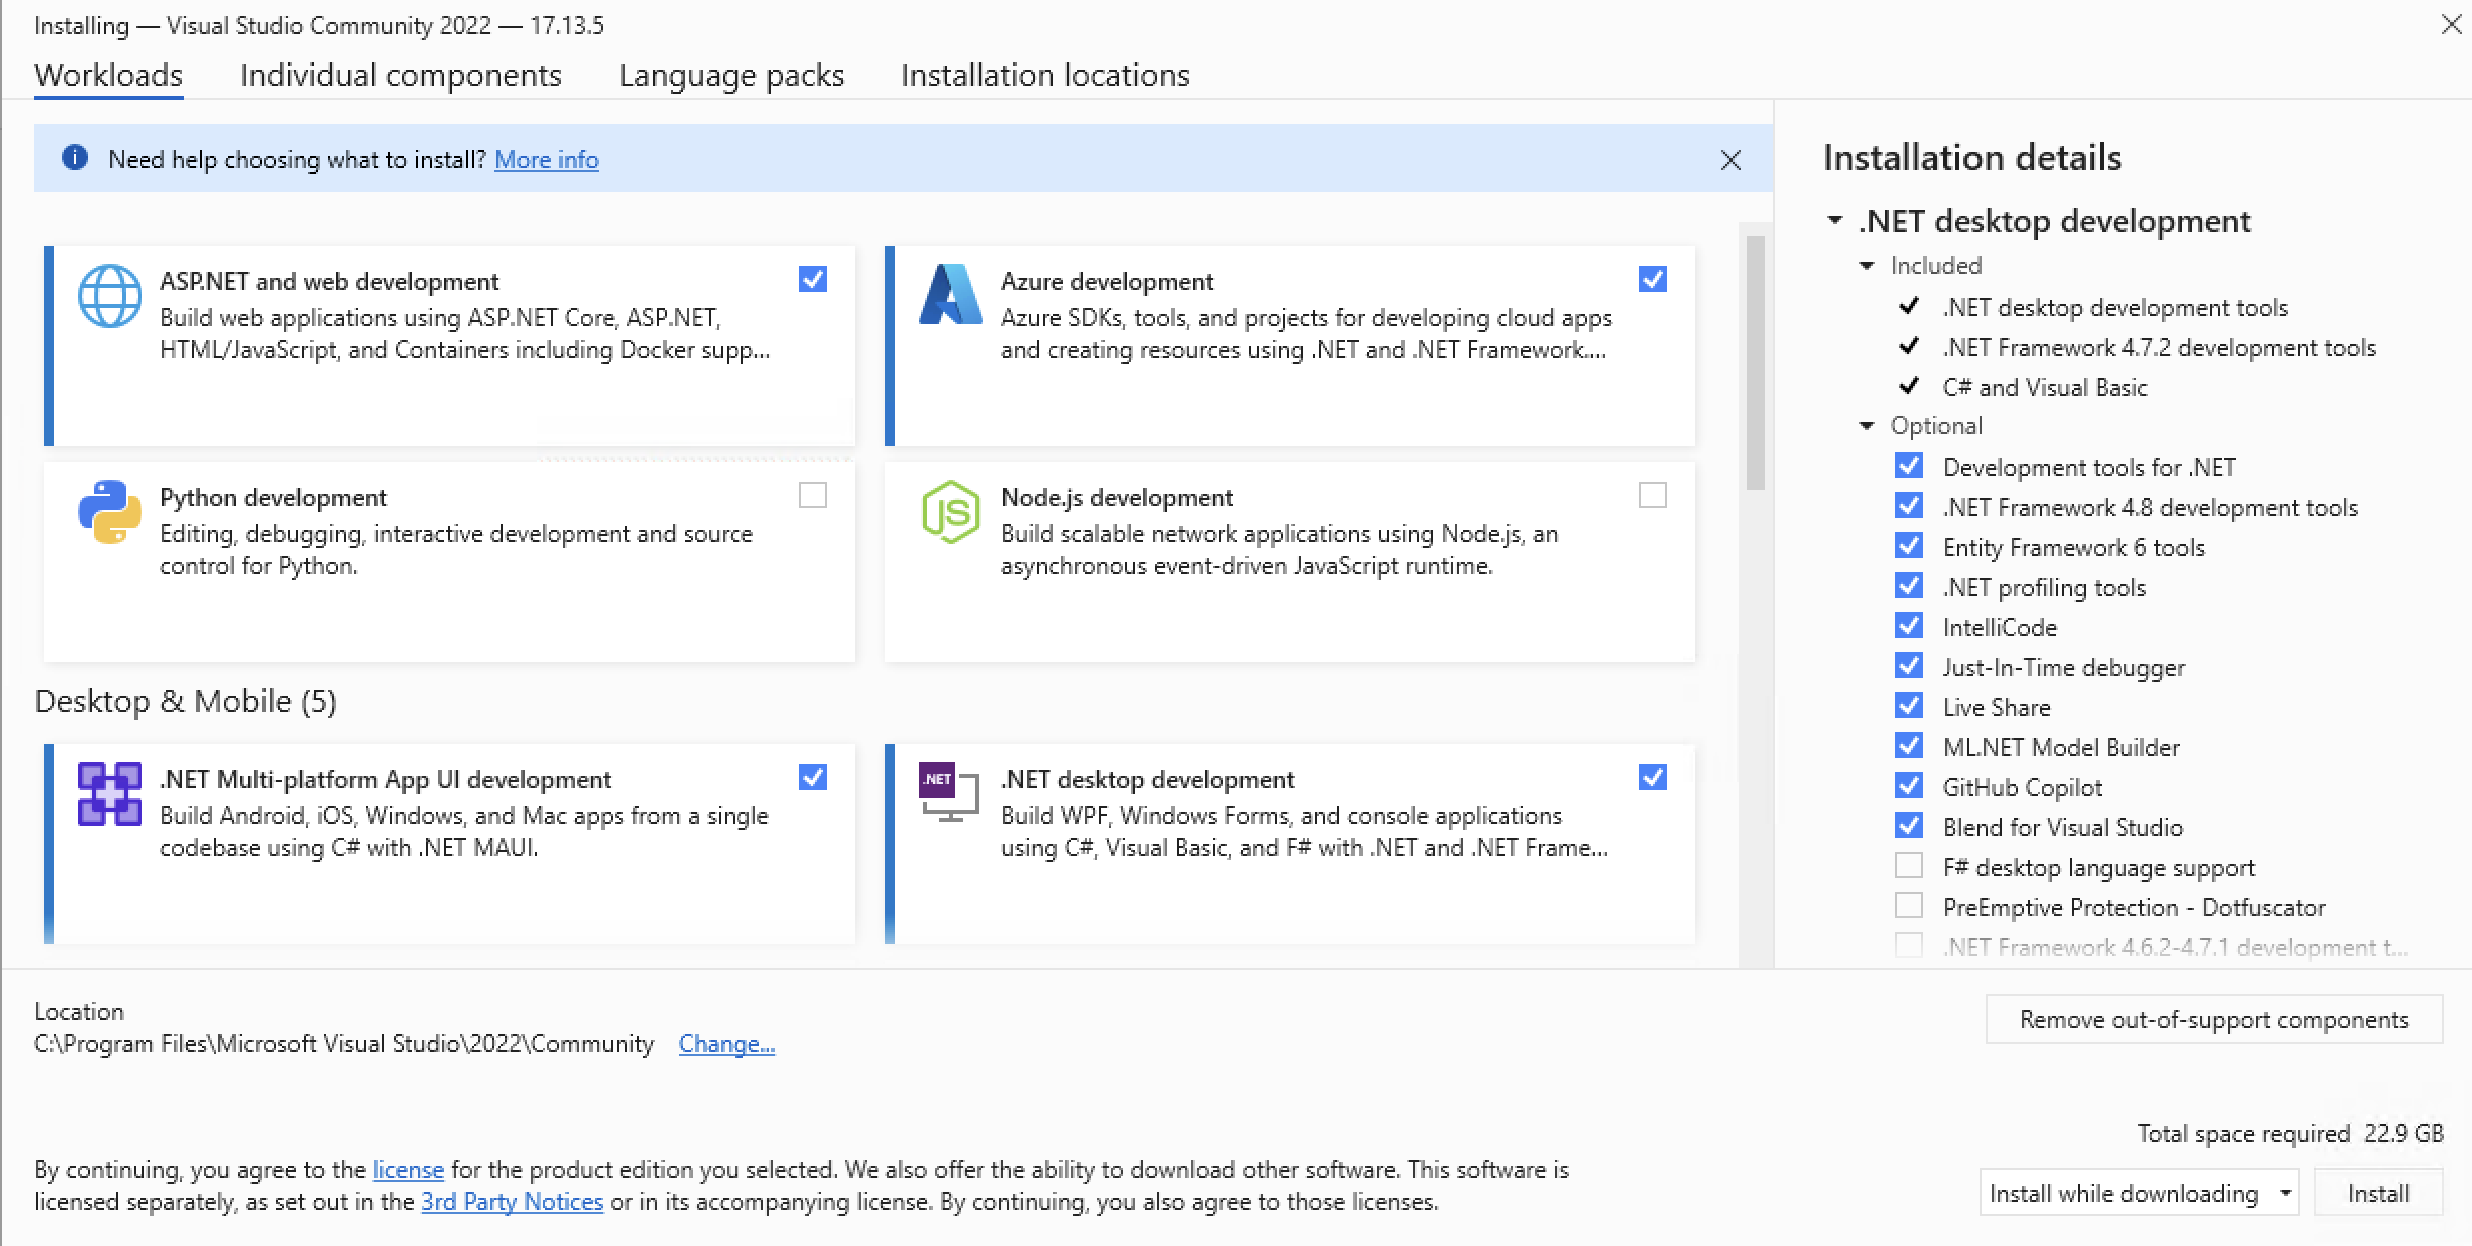This screenshot has height=1246, width=2472.
Task: Click the Python development title text
Action: click(x=273, y=498)
